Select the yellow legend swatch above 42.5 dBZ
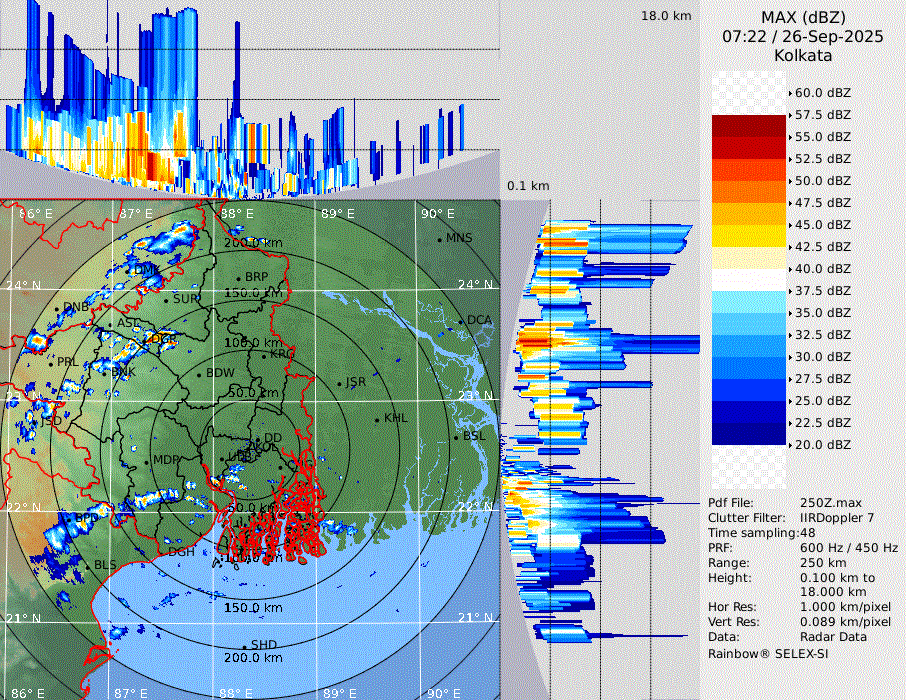The width and height of the screenshot is (906, 700). pos(748,235)
